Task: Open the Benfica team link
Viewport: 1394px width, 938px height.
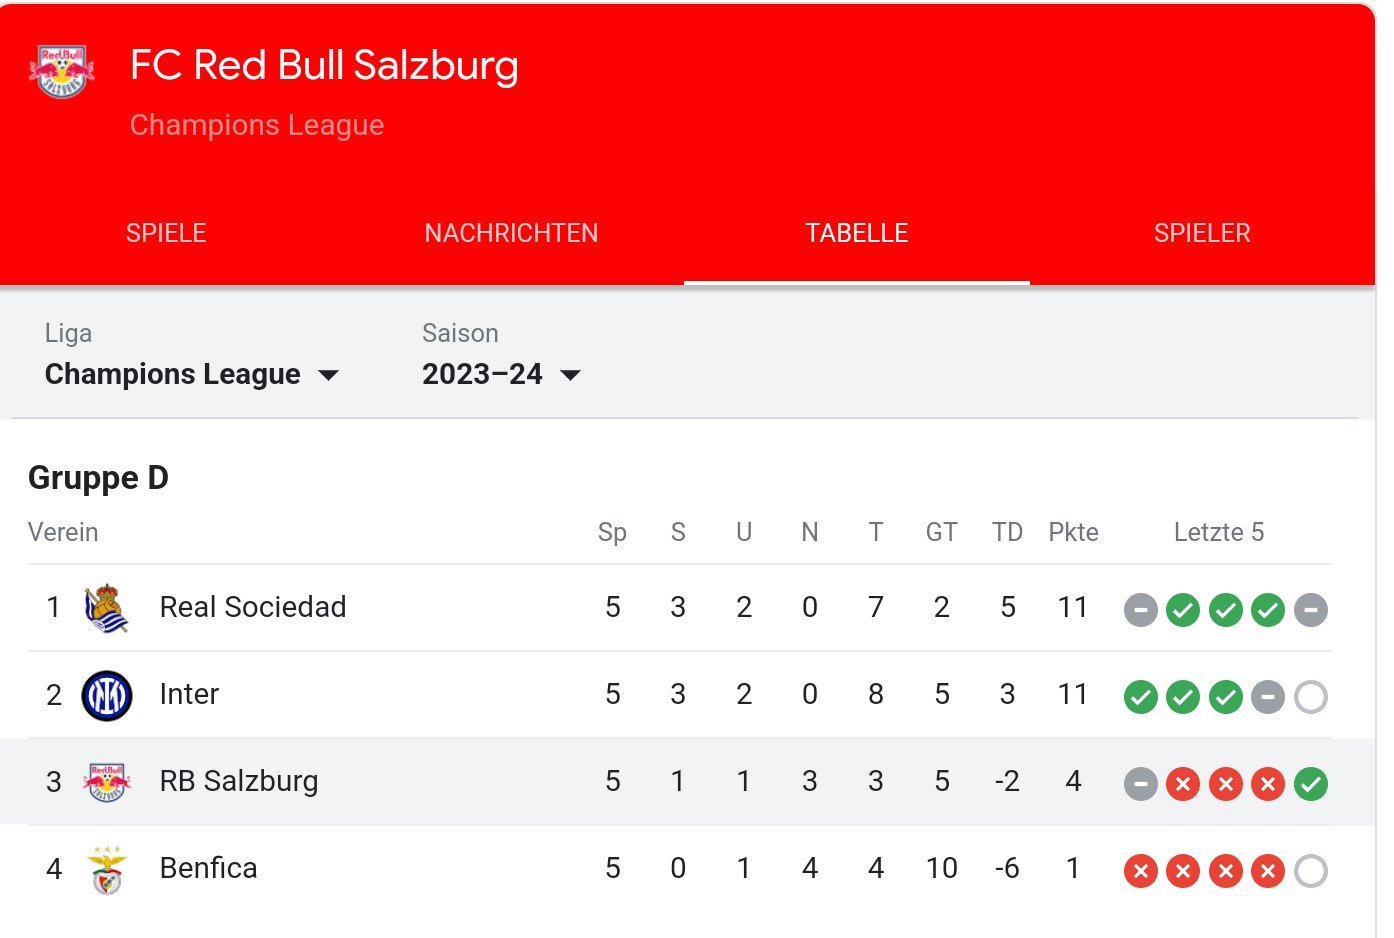Action: 208,868
